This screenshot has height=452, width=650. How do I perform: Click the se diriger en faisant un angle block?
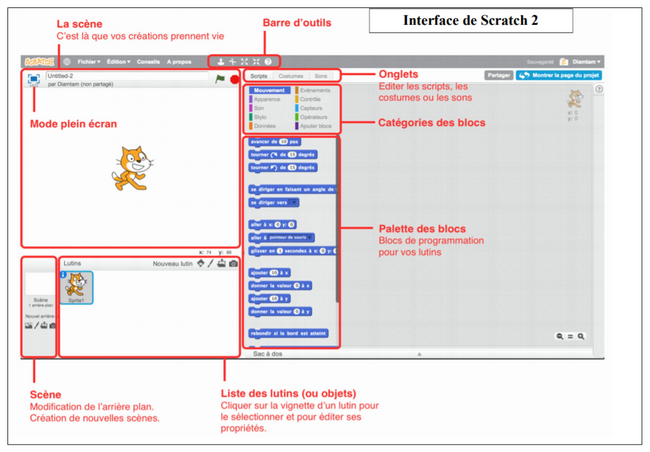tap(292, 190)
